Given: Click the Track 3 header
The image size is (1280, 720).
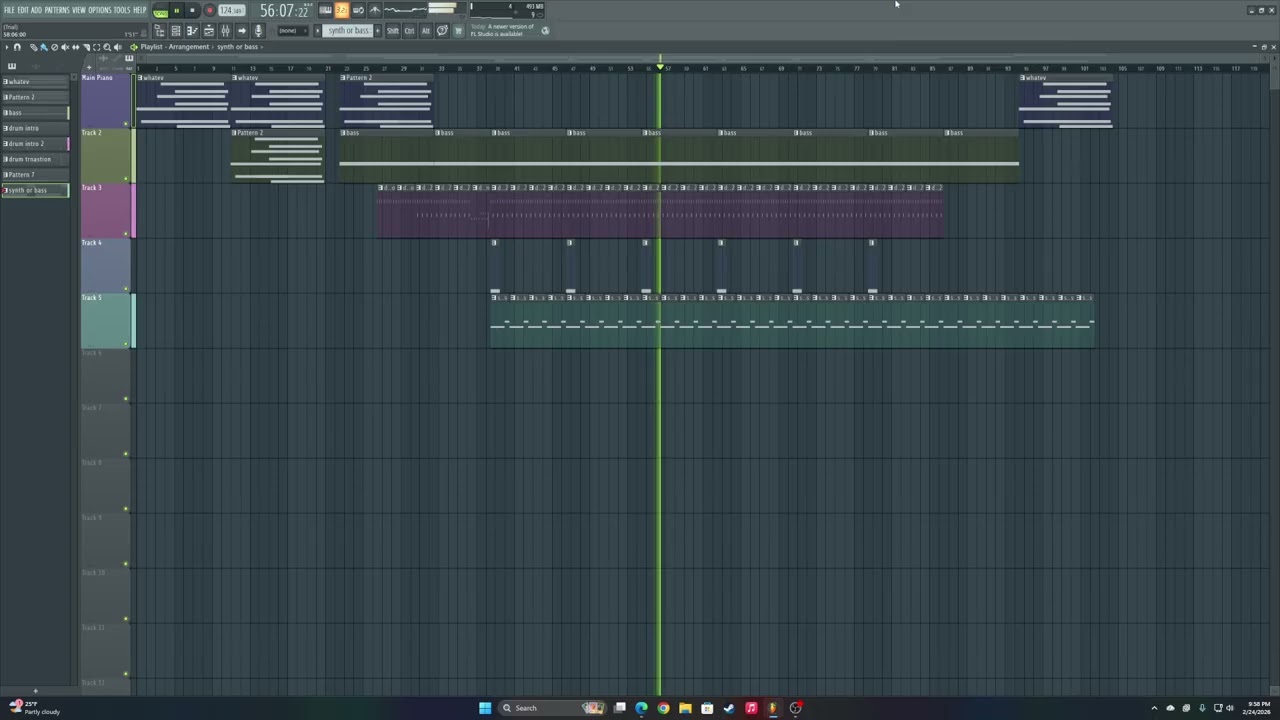Looking at the screenshot, I should tap(105, 210).
